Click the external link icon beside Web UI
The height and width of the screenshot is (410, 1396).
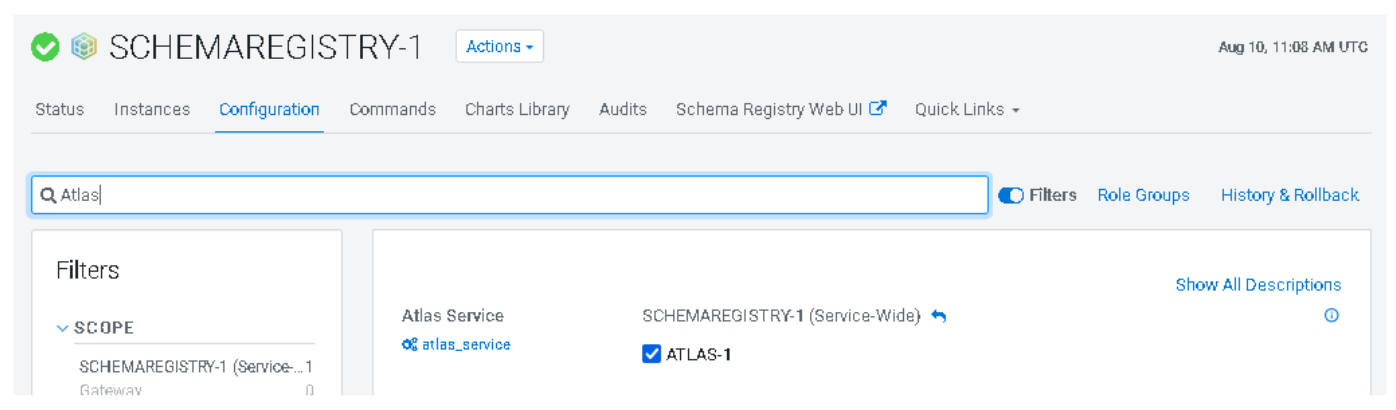tap(878, 109)
